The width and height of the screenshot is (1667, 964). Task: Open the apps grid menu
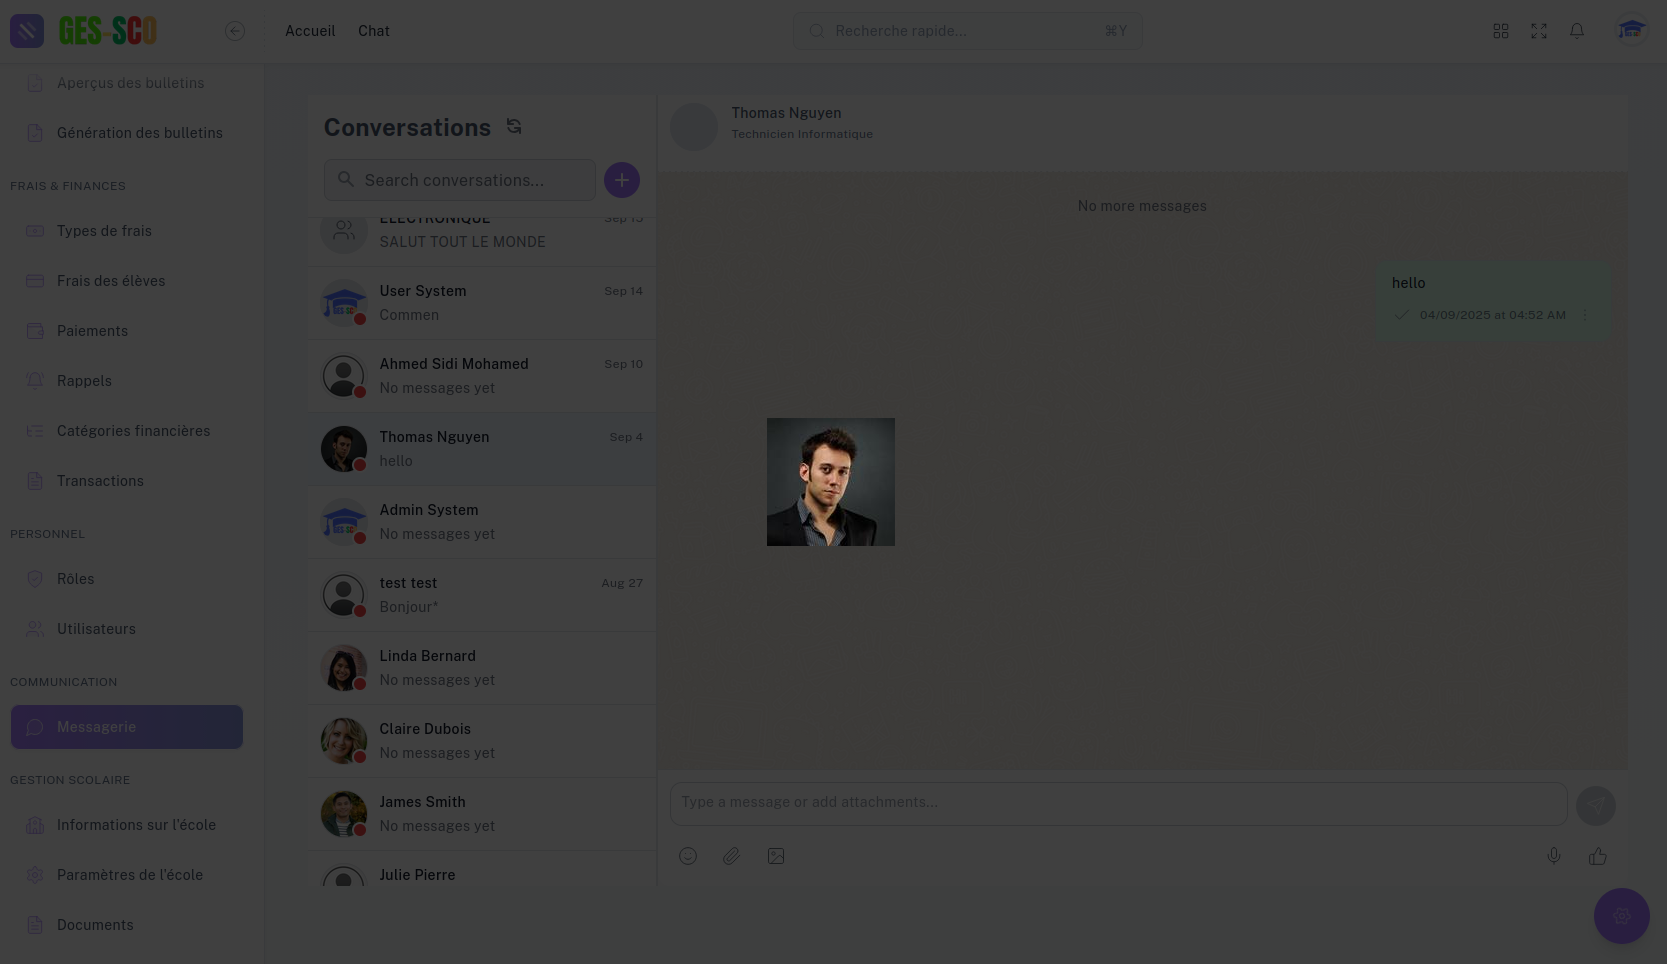coord(1501,31)
